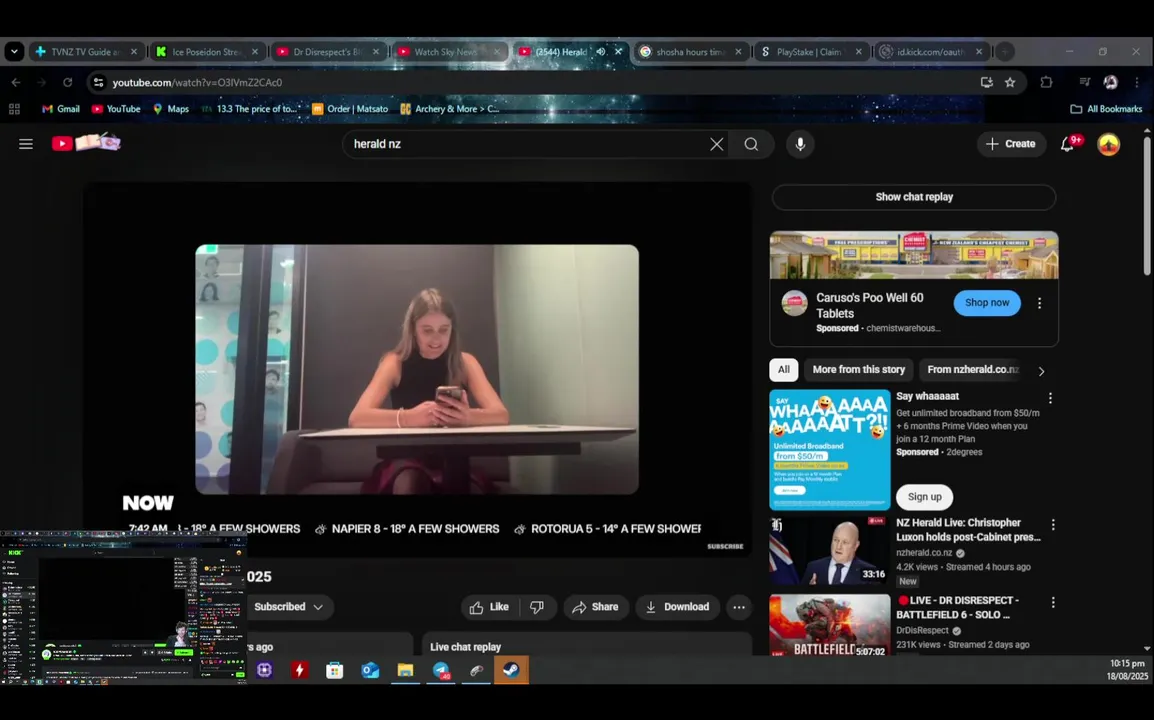
Task: Click Show chat replay button
Action: pyautogui.click(x=914, y=197)
